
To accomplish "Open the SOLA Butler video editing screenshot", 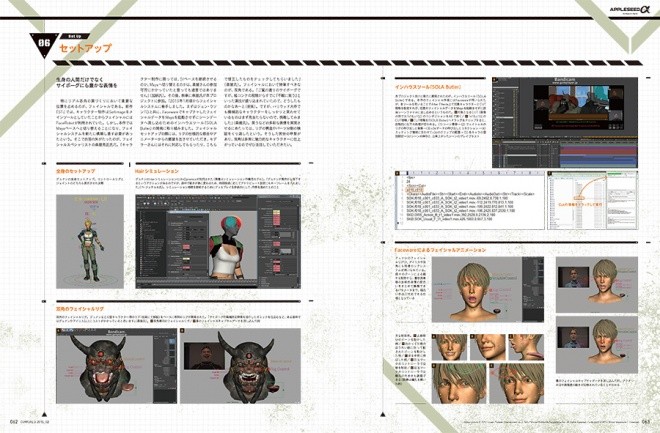I will pyautogui.click(x=565, y=122).
